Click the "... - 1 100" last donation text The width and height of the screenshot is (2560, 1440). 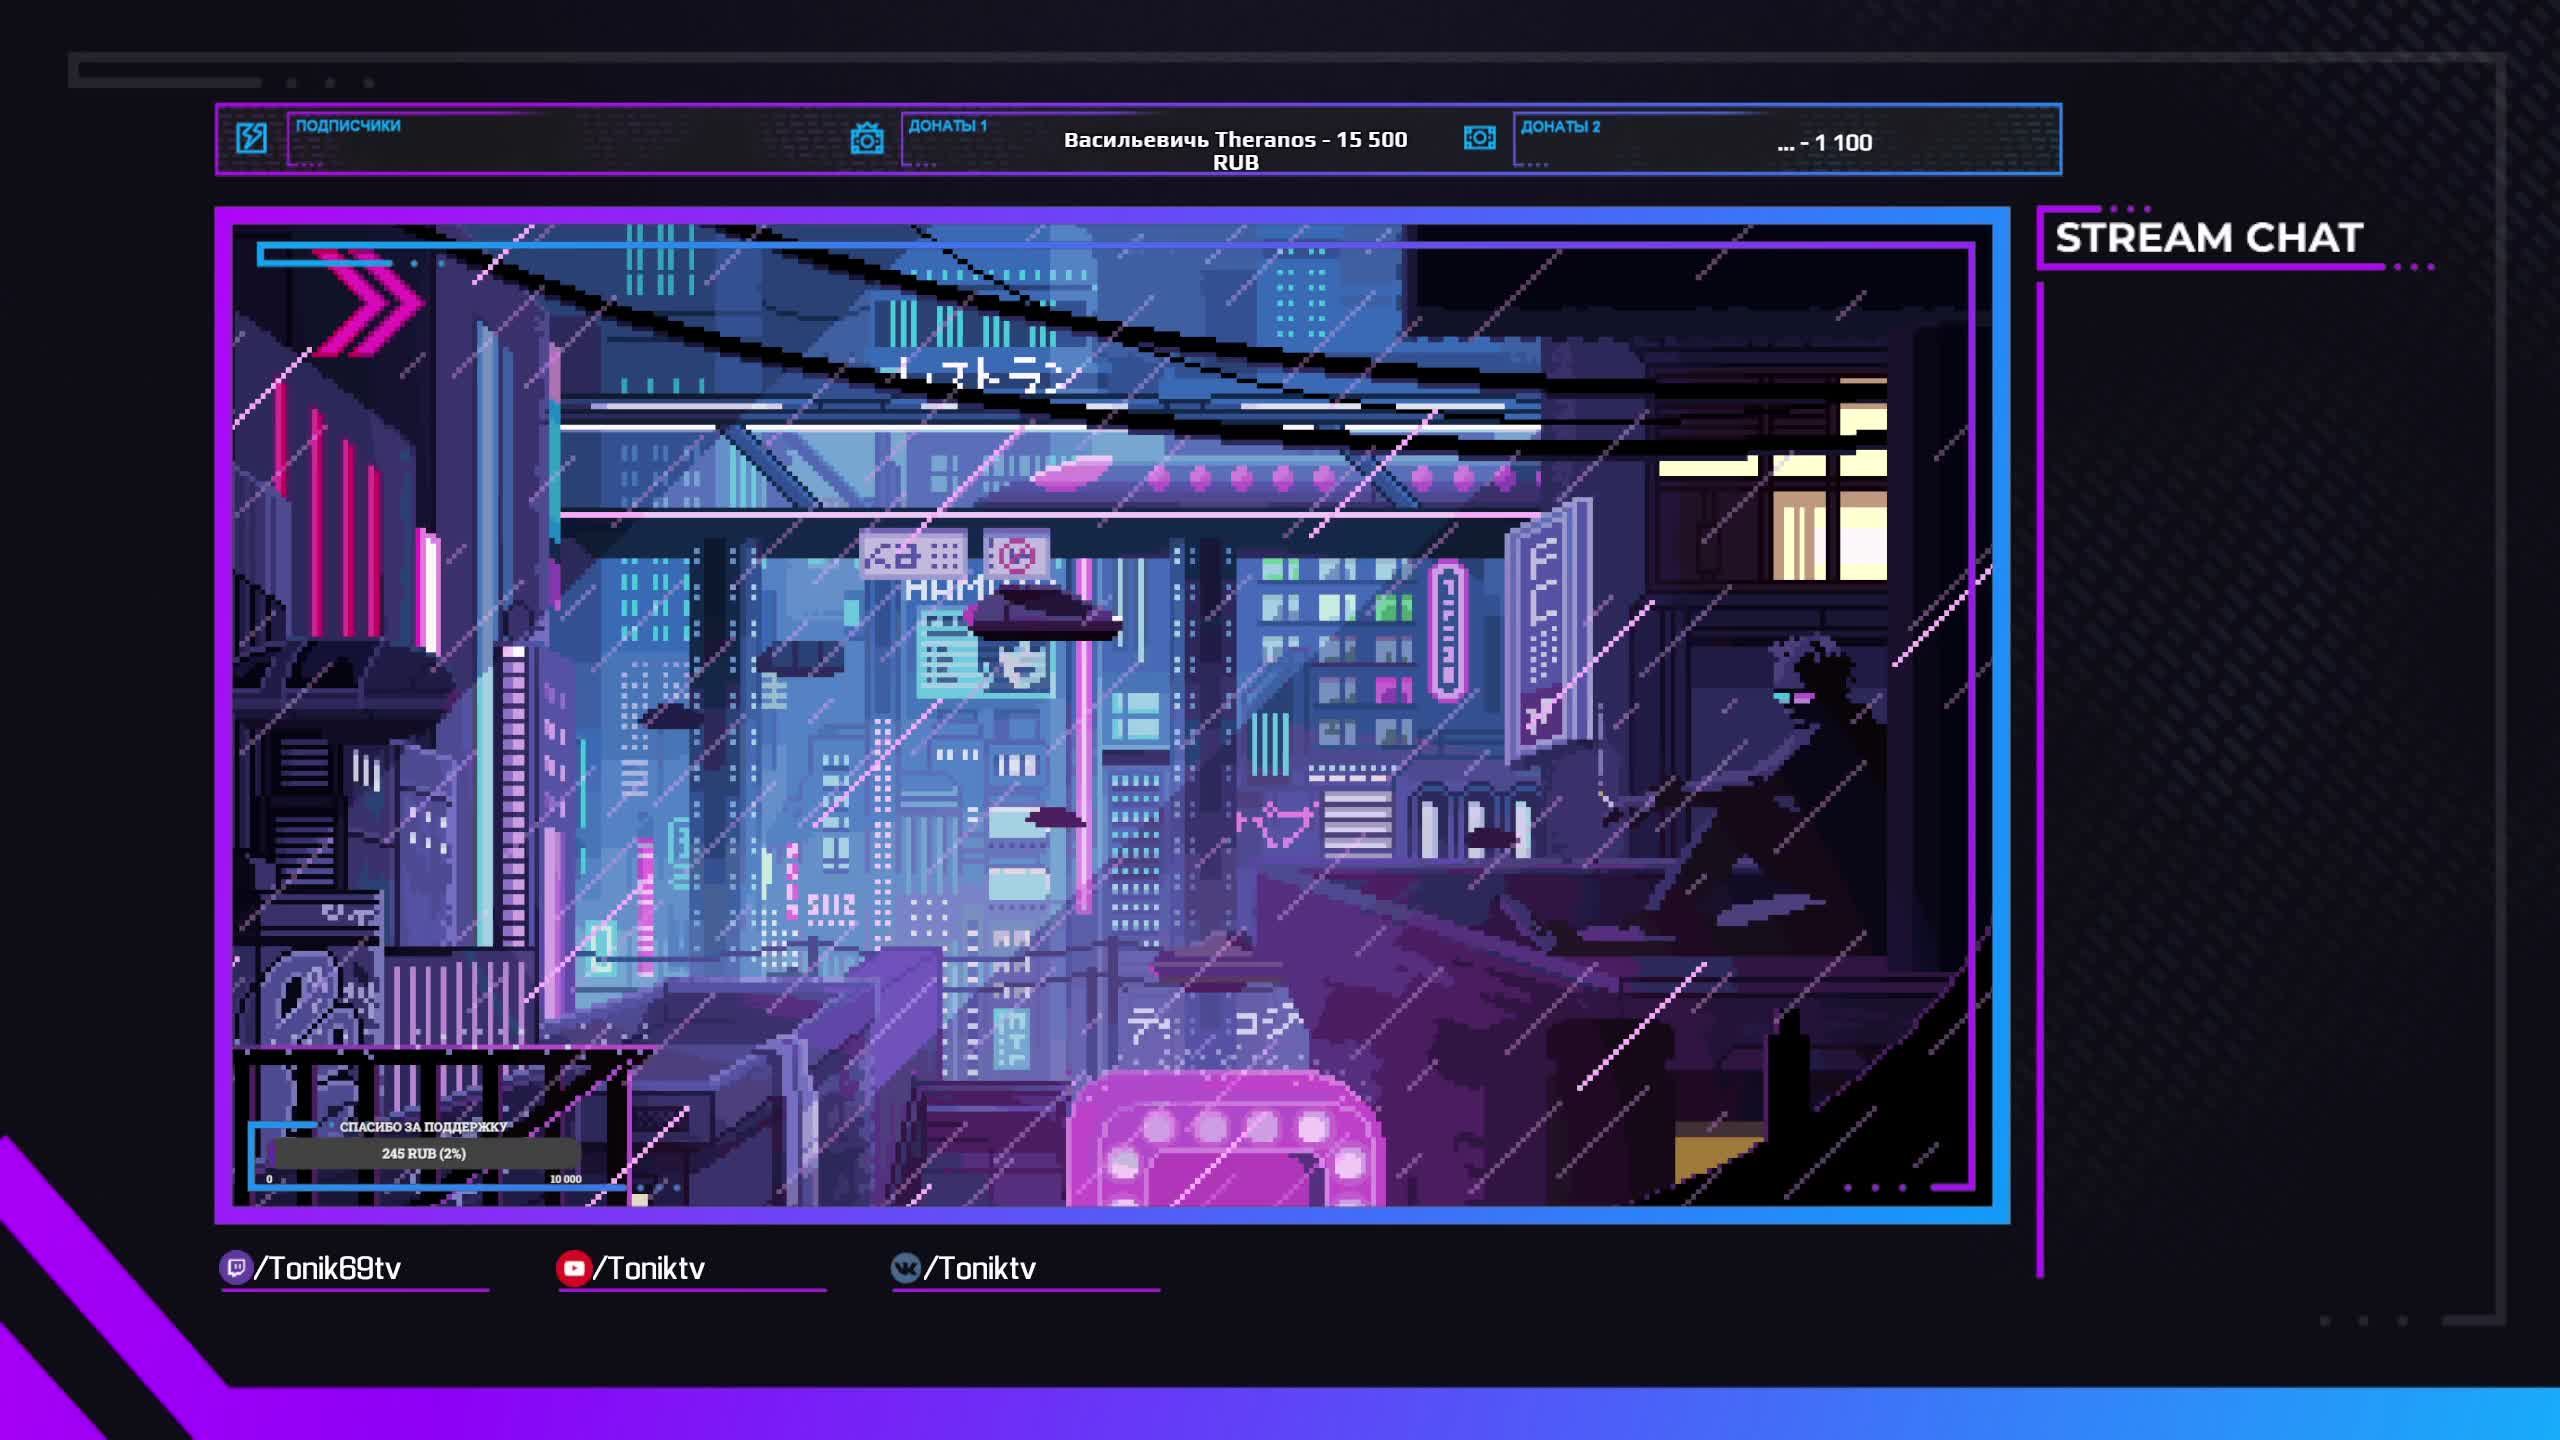1824,143
